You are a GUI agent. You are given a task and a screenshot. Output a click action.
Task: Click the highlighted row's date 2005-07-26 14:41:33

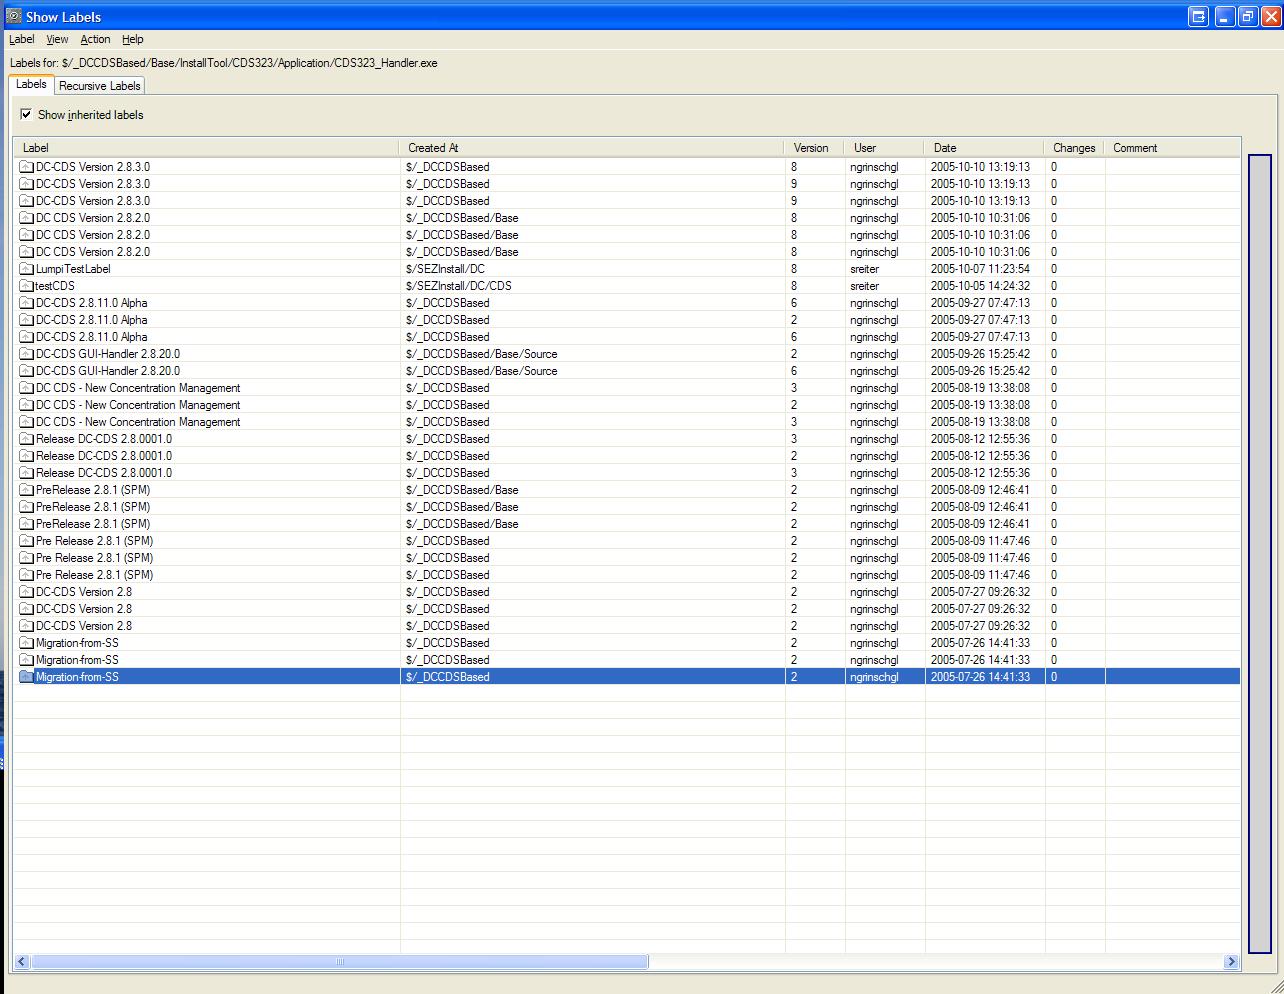(980, 677)
